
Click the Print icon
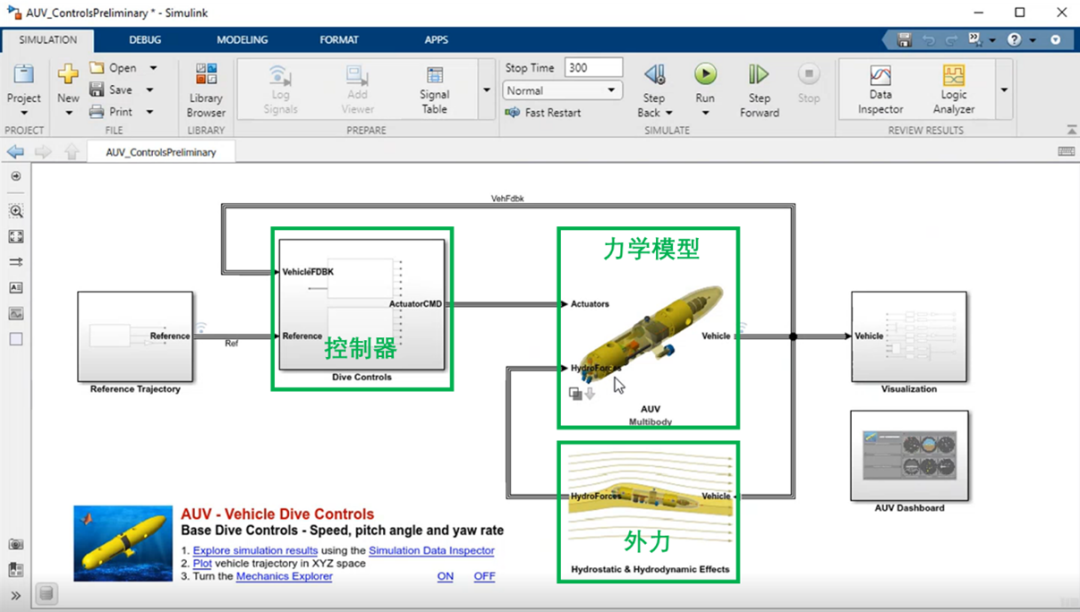point(97,112)
